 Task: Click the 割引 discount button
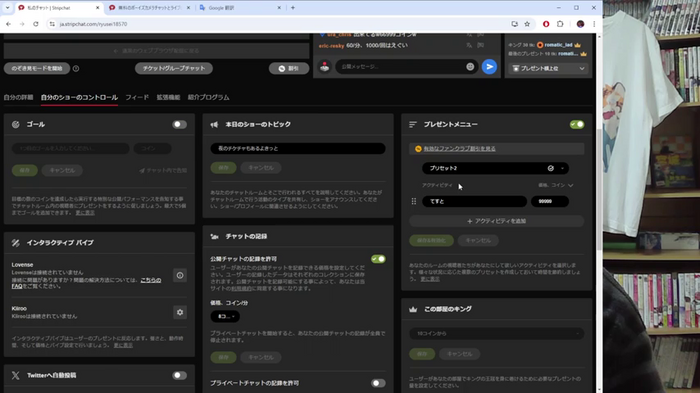pyautogui.click(x=289, y=68)
